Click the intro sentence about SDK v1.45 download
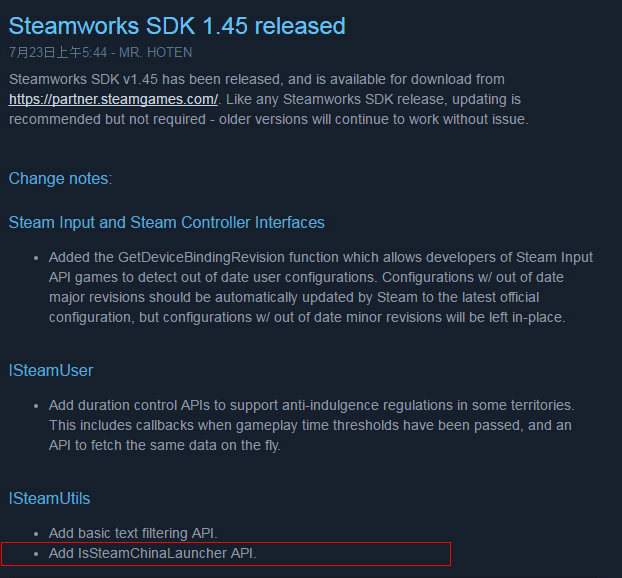 coord(257,79)
